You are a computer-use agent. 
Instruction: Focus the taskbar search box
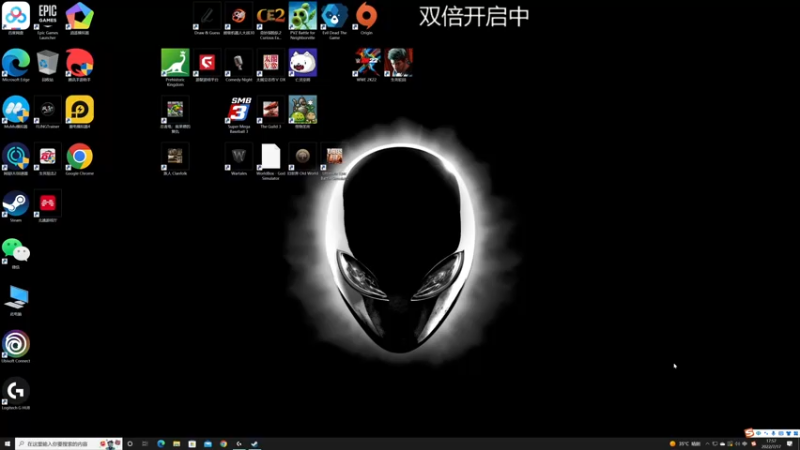pos(68,444)
